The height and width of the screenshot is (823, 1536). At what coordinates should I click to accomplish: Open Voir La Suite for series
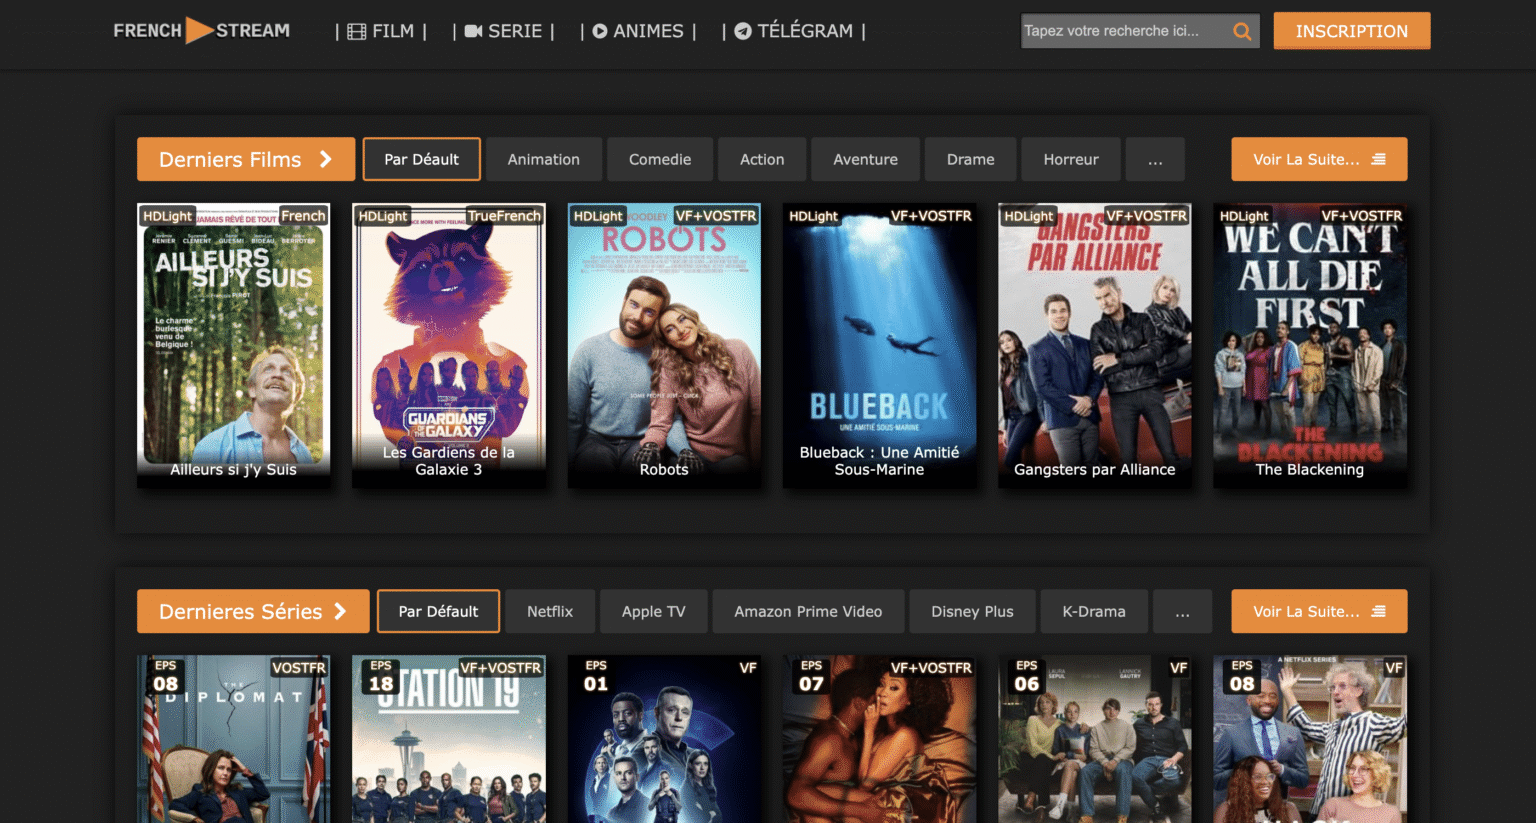tap(1319, 611)
